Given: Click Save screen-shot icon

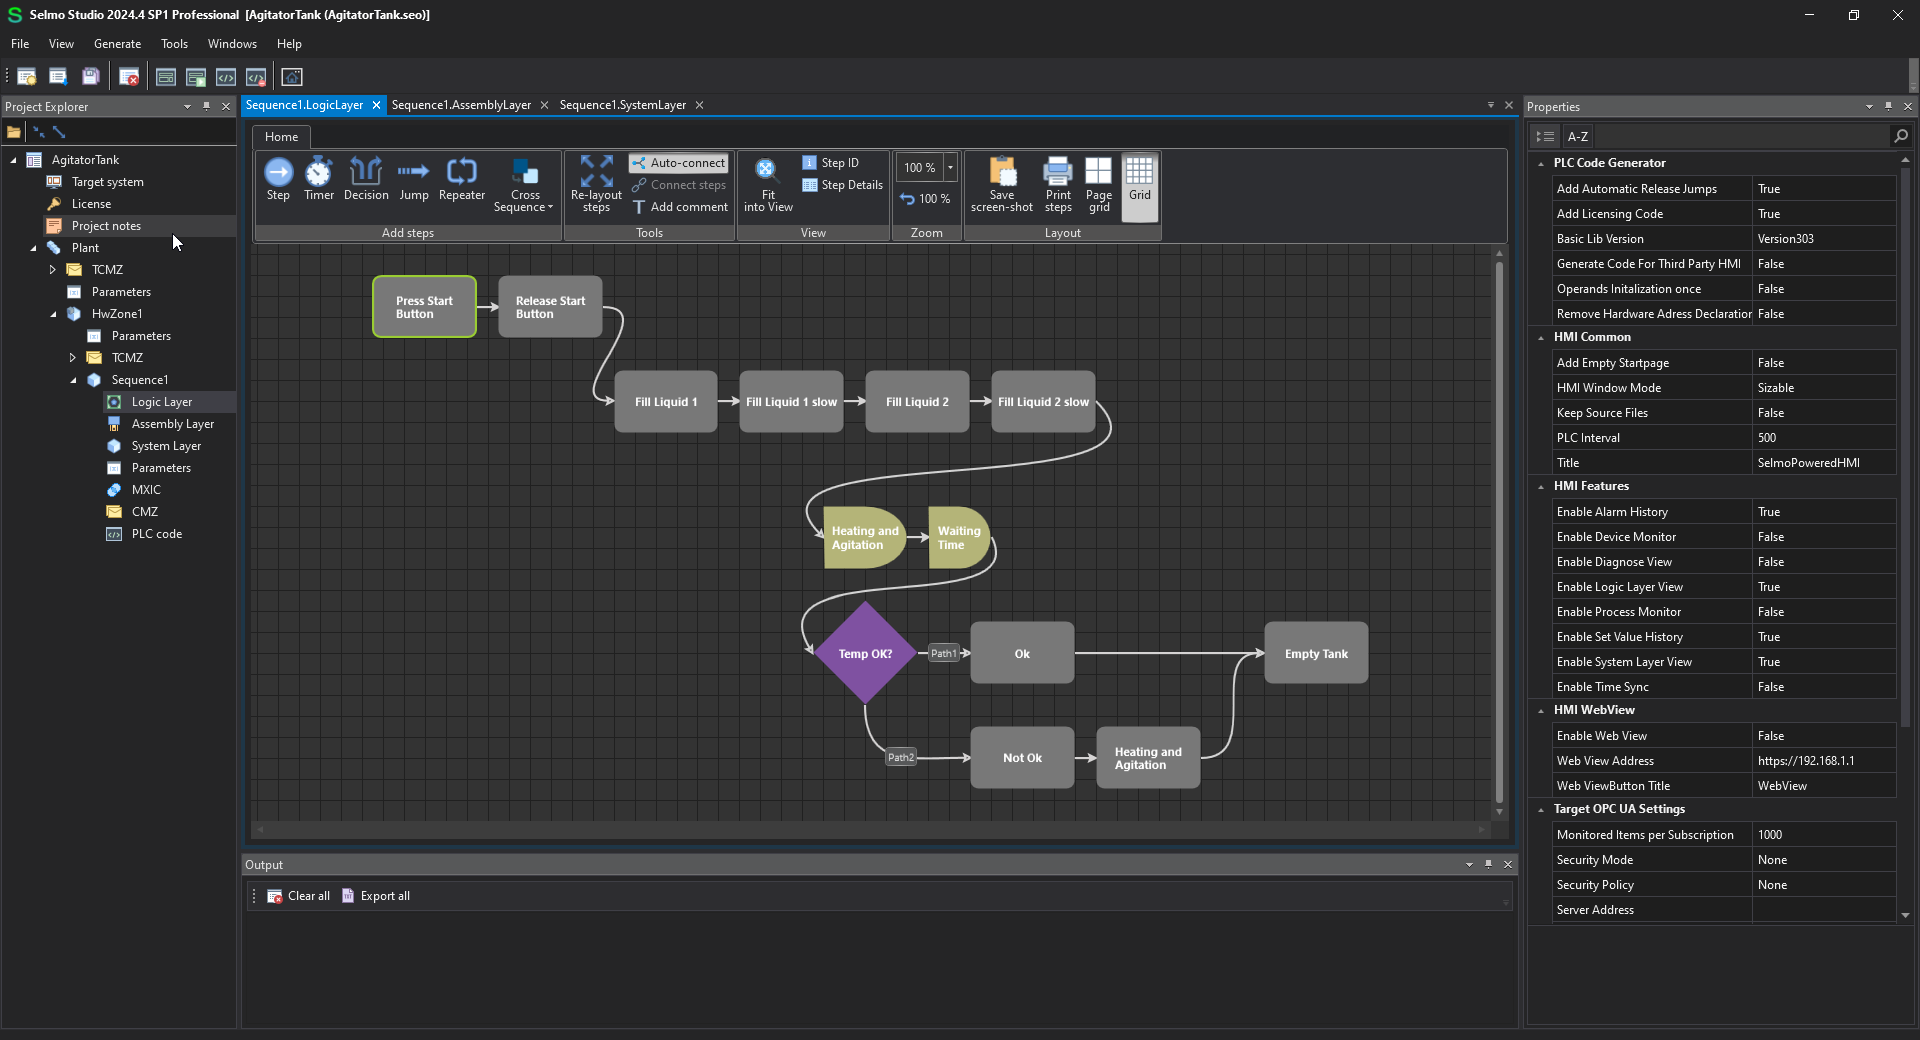Looking at the screenshot, I should pos(1002,185).
